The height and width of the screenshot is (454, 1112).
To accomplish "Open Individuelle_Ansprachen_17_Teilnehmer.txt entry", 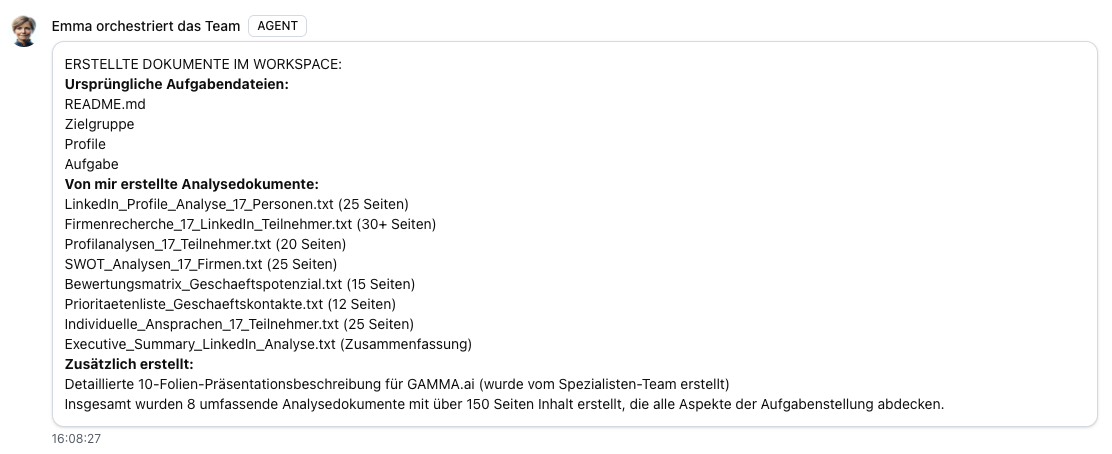I will 239,324.
